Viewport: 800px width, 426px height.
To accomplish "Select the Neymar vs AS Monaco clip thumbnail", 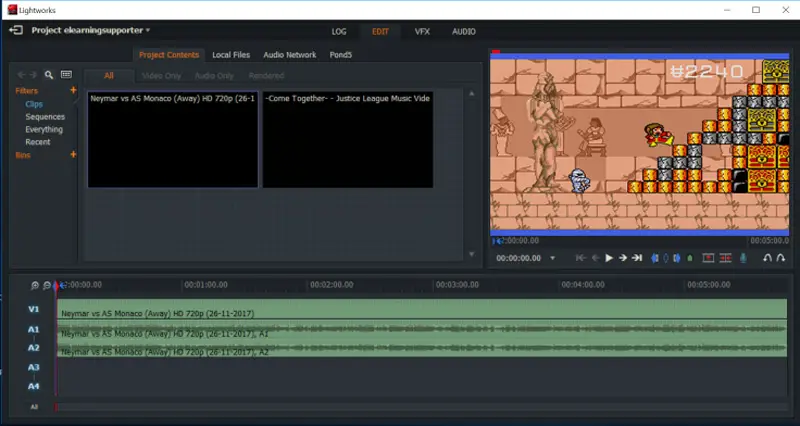I will pos(173,140).
